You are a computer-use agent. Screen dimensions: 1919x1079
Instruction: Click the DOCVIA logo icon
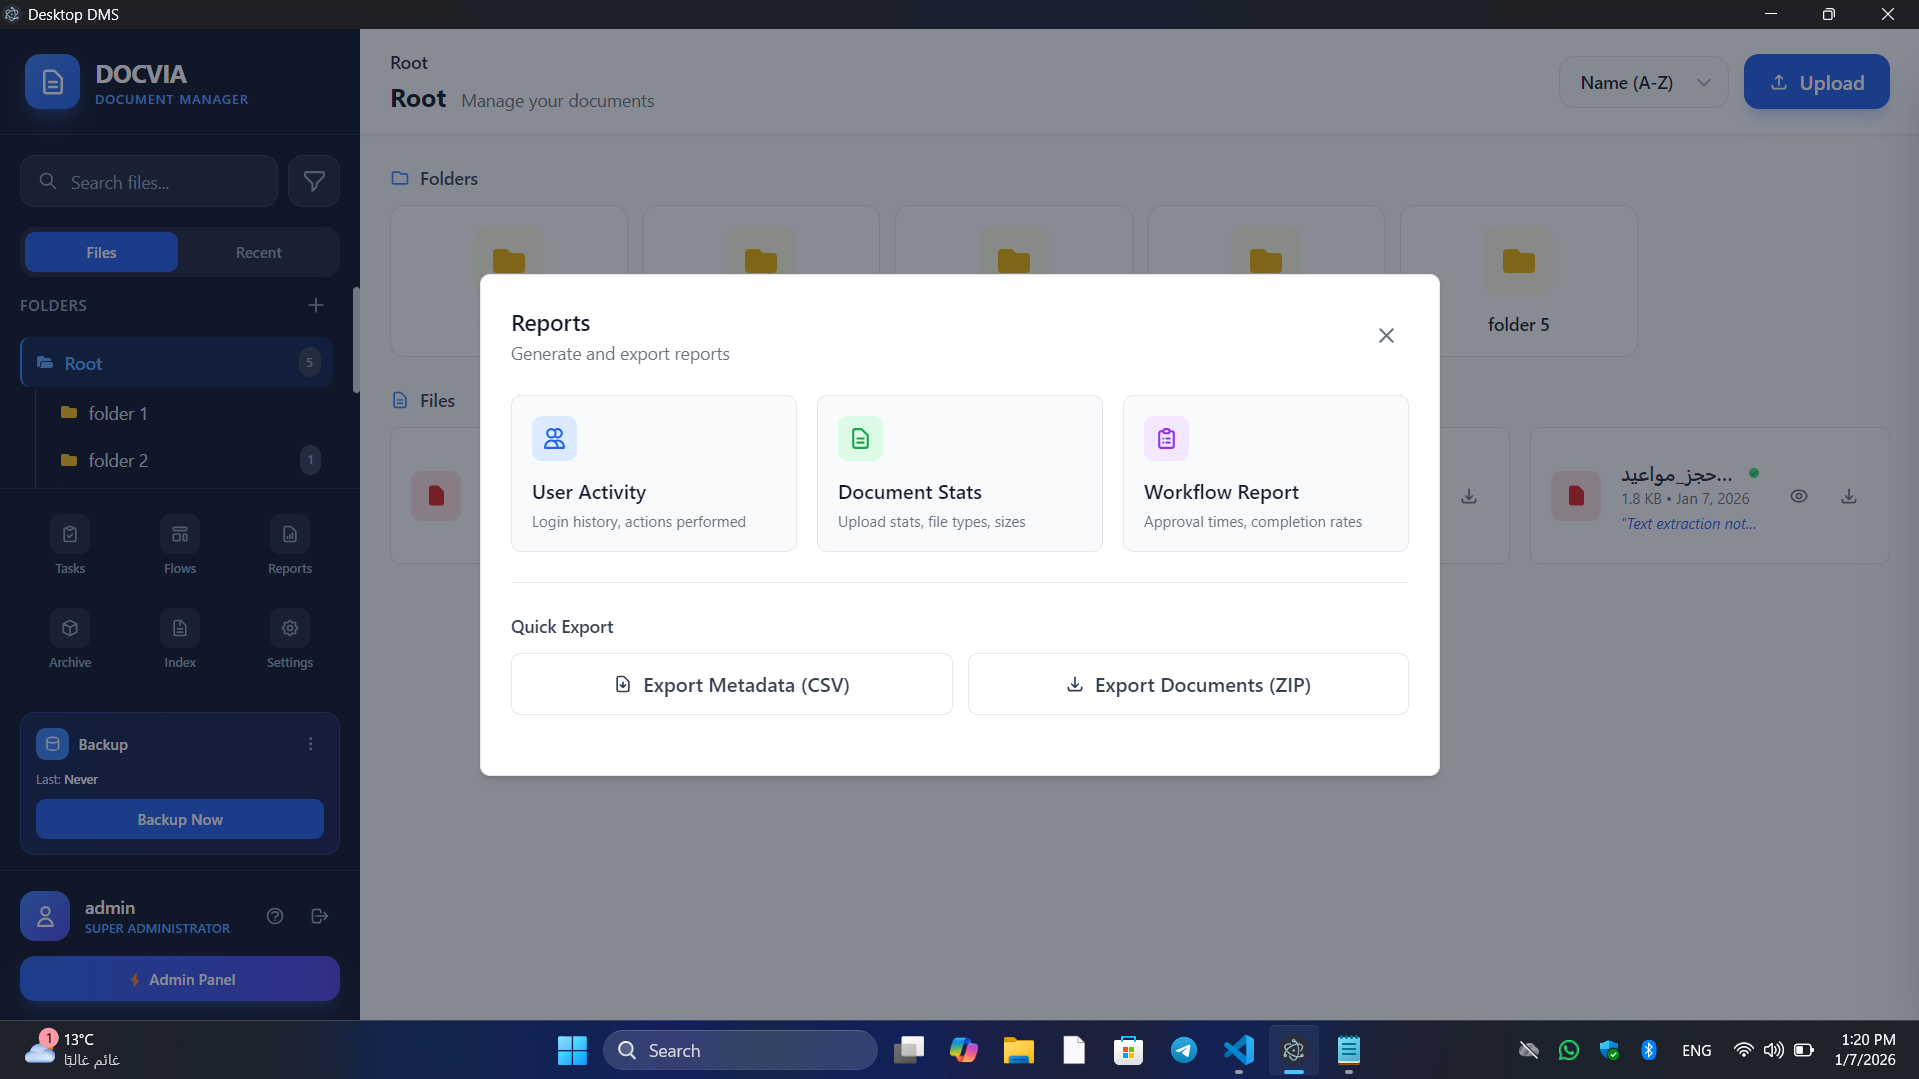click(52, 82)
